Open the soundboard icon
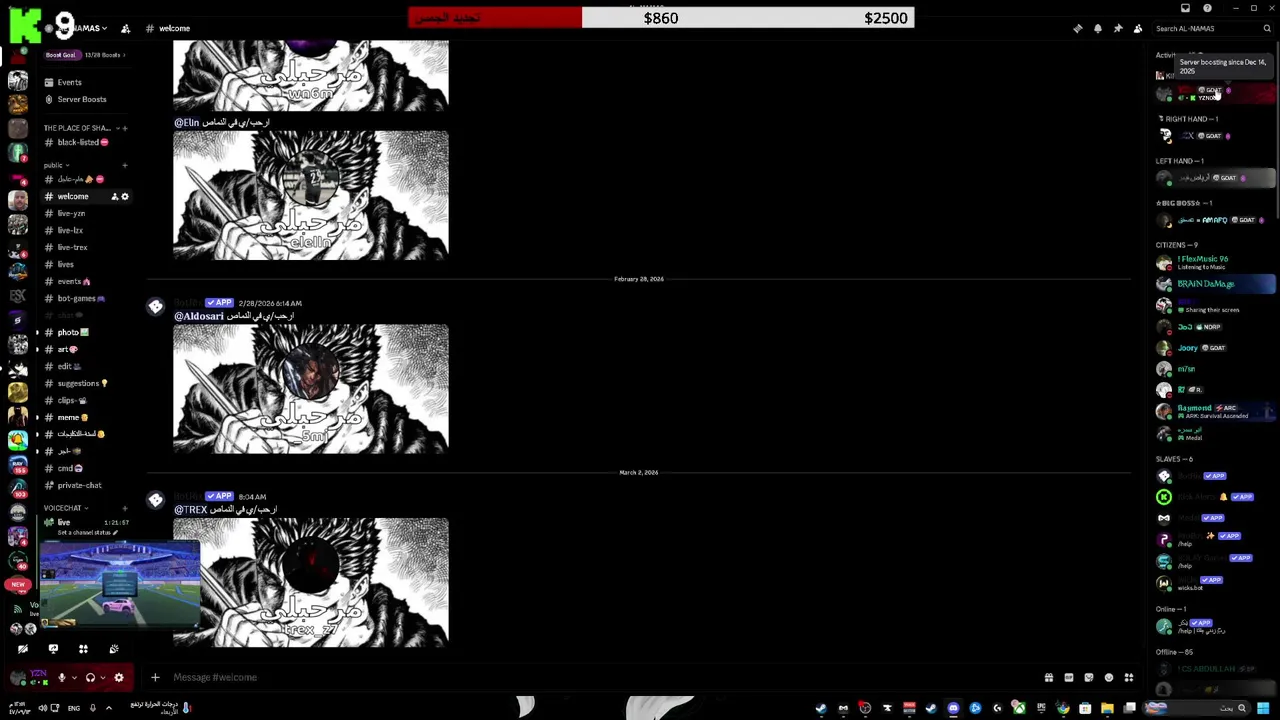1280x720 pixels. tap(114, 649)
